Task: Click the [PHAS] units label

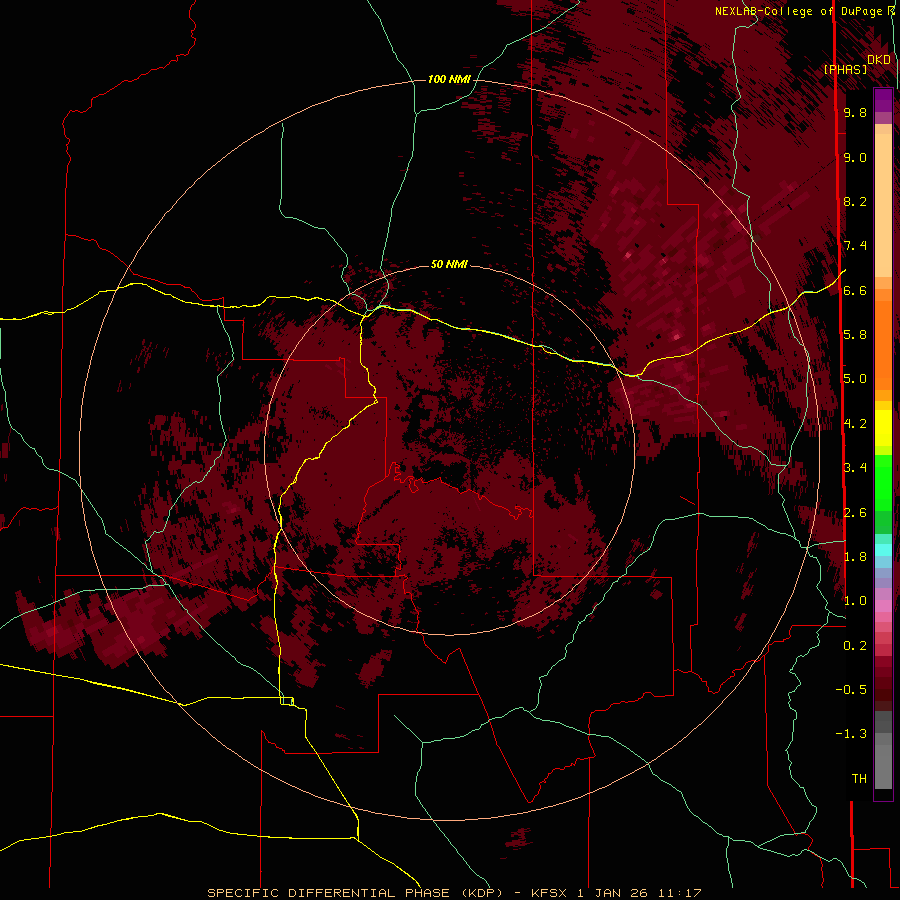Action: [845, 69]
